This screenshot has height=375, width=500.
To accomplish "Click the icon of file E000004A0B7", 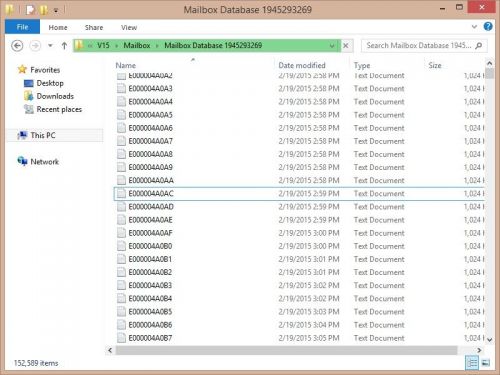I will (121, 338).
